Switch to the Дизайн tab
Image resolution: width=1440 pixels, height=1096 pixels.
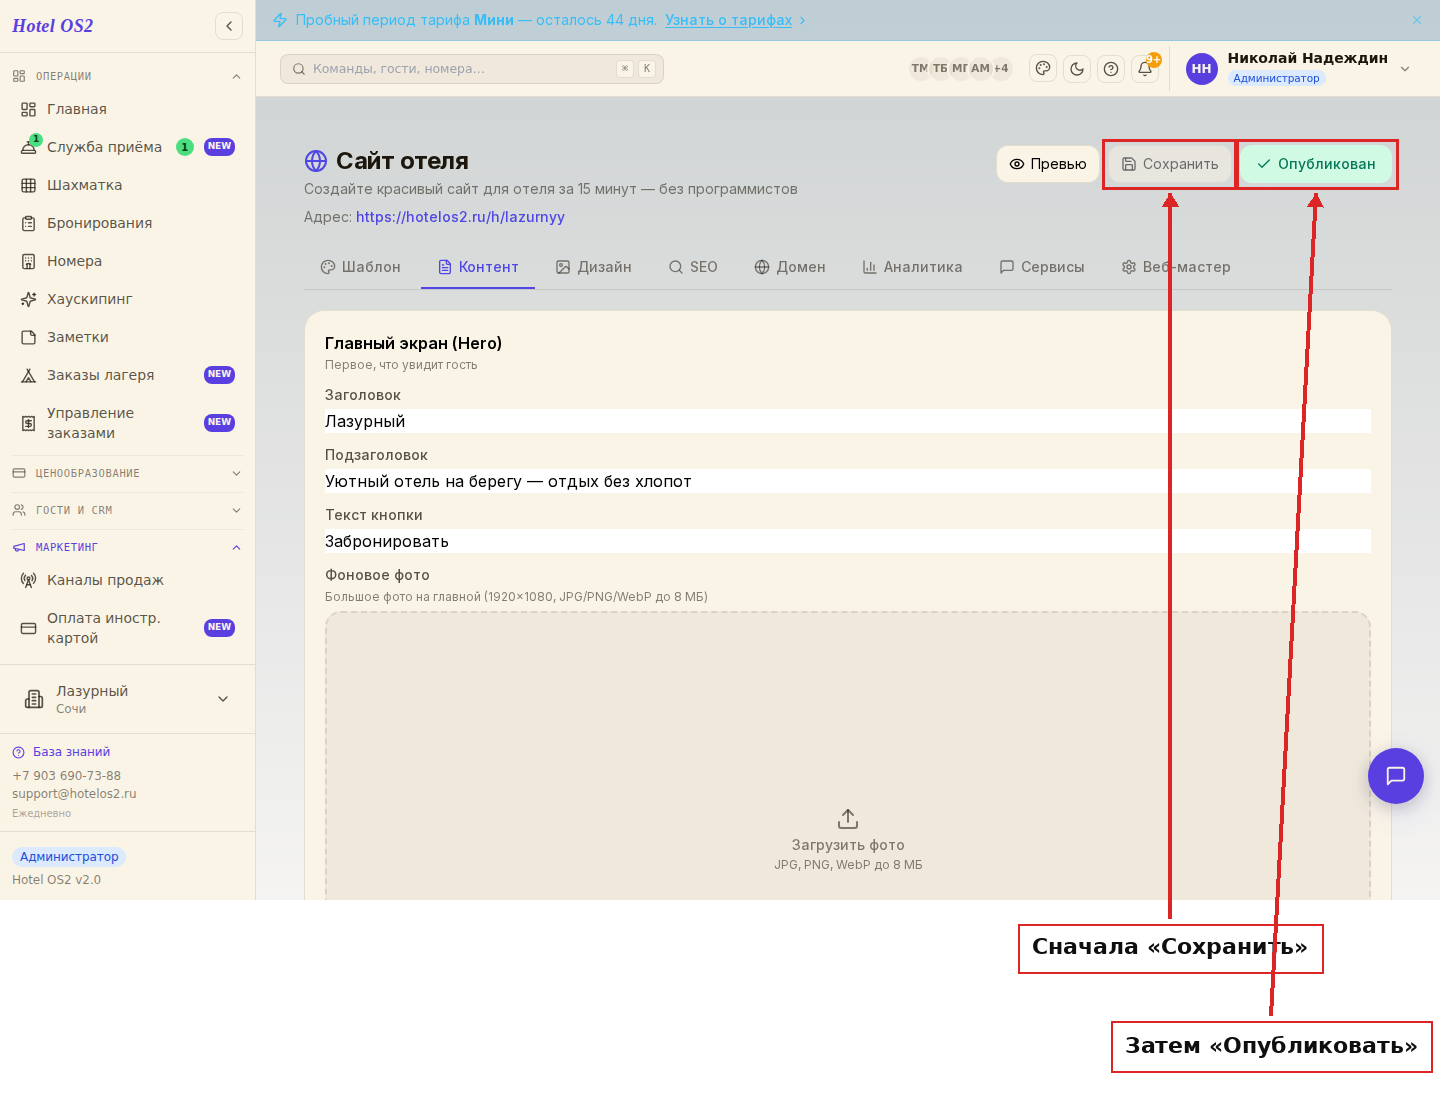point(594,267)
